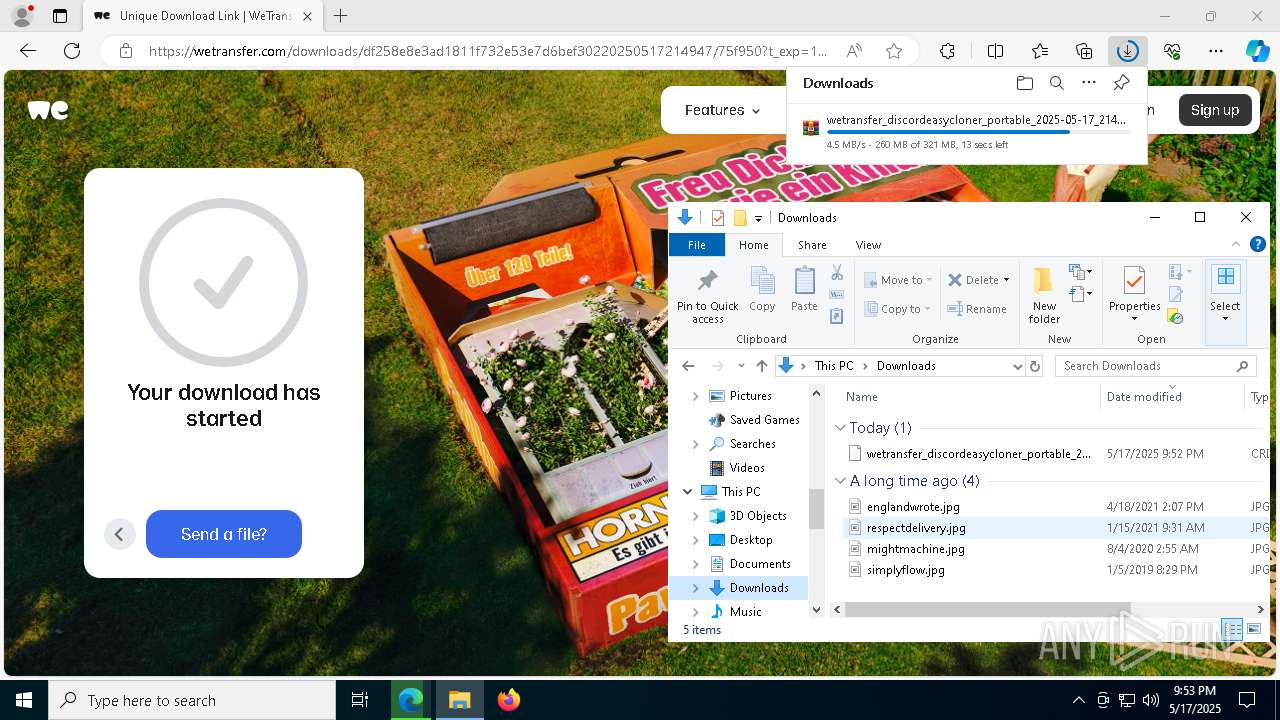Click the file list horizontal scrollbar
Viewport: 1280px width, 720px height.
tap(988, 609)
